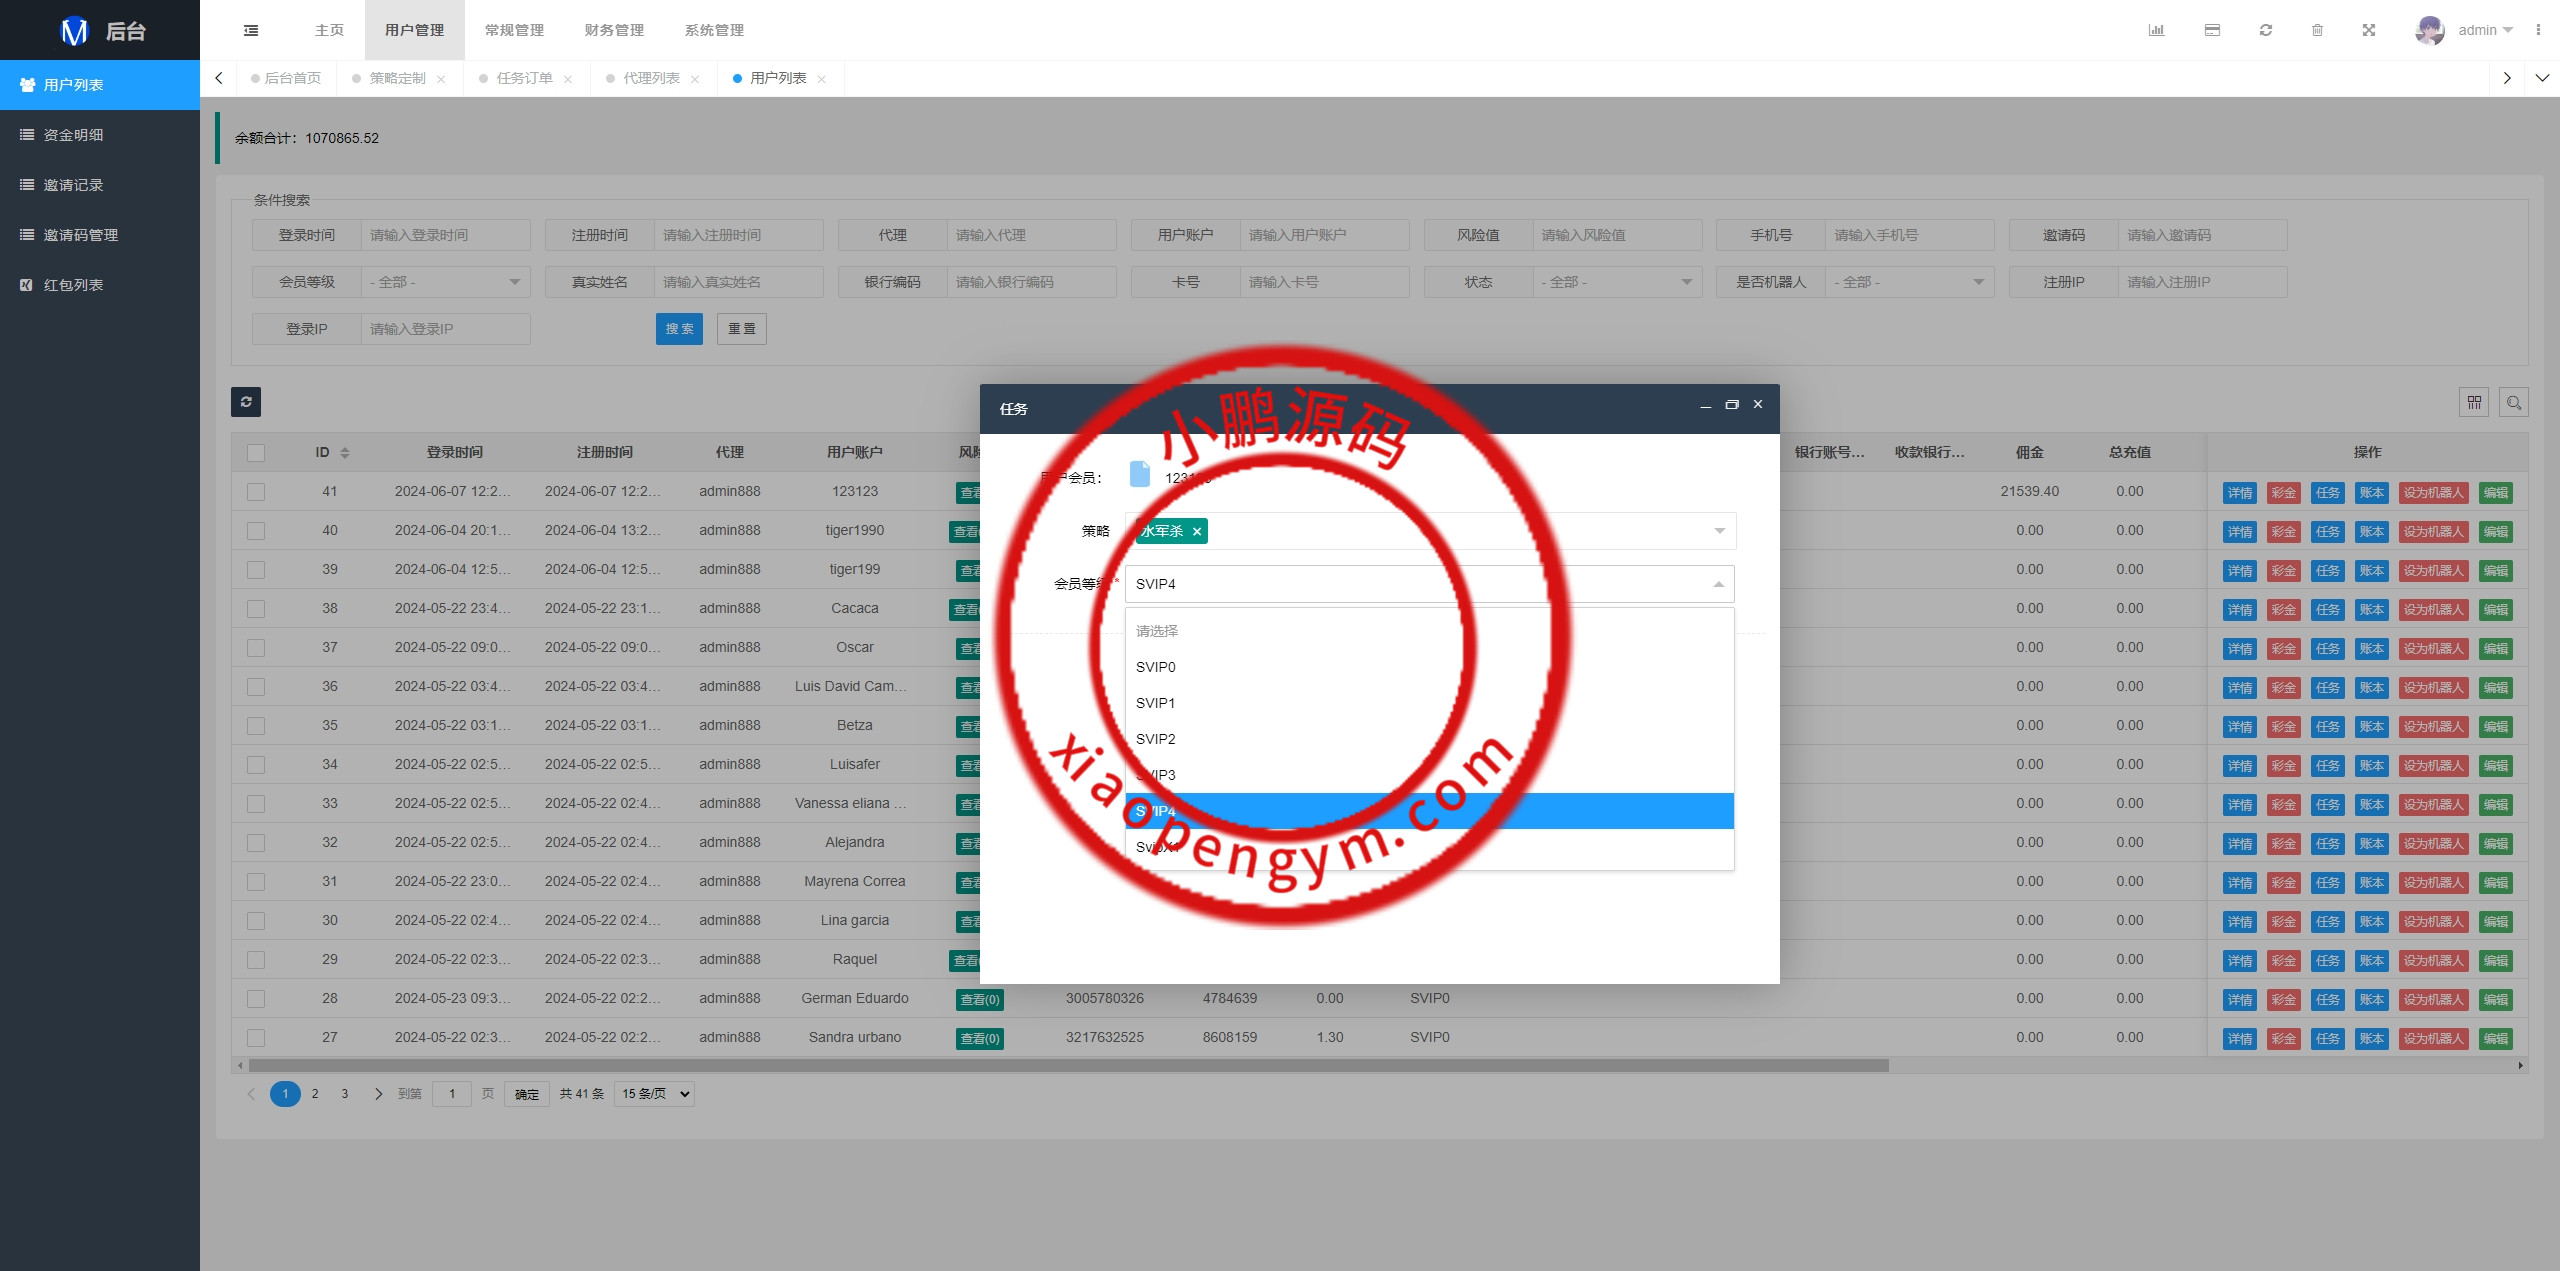Close the 策略定制 tab
The image size is (2560, 1271).
441,79
